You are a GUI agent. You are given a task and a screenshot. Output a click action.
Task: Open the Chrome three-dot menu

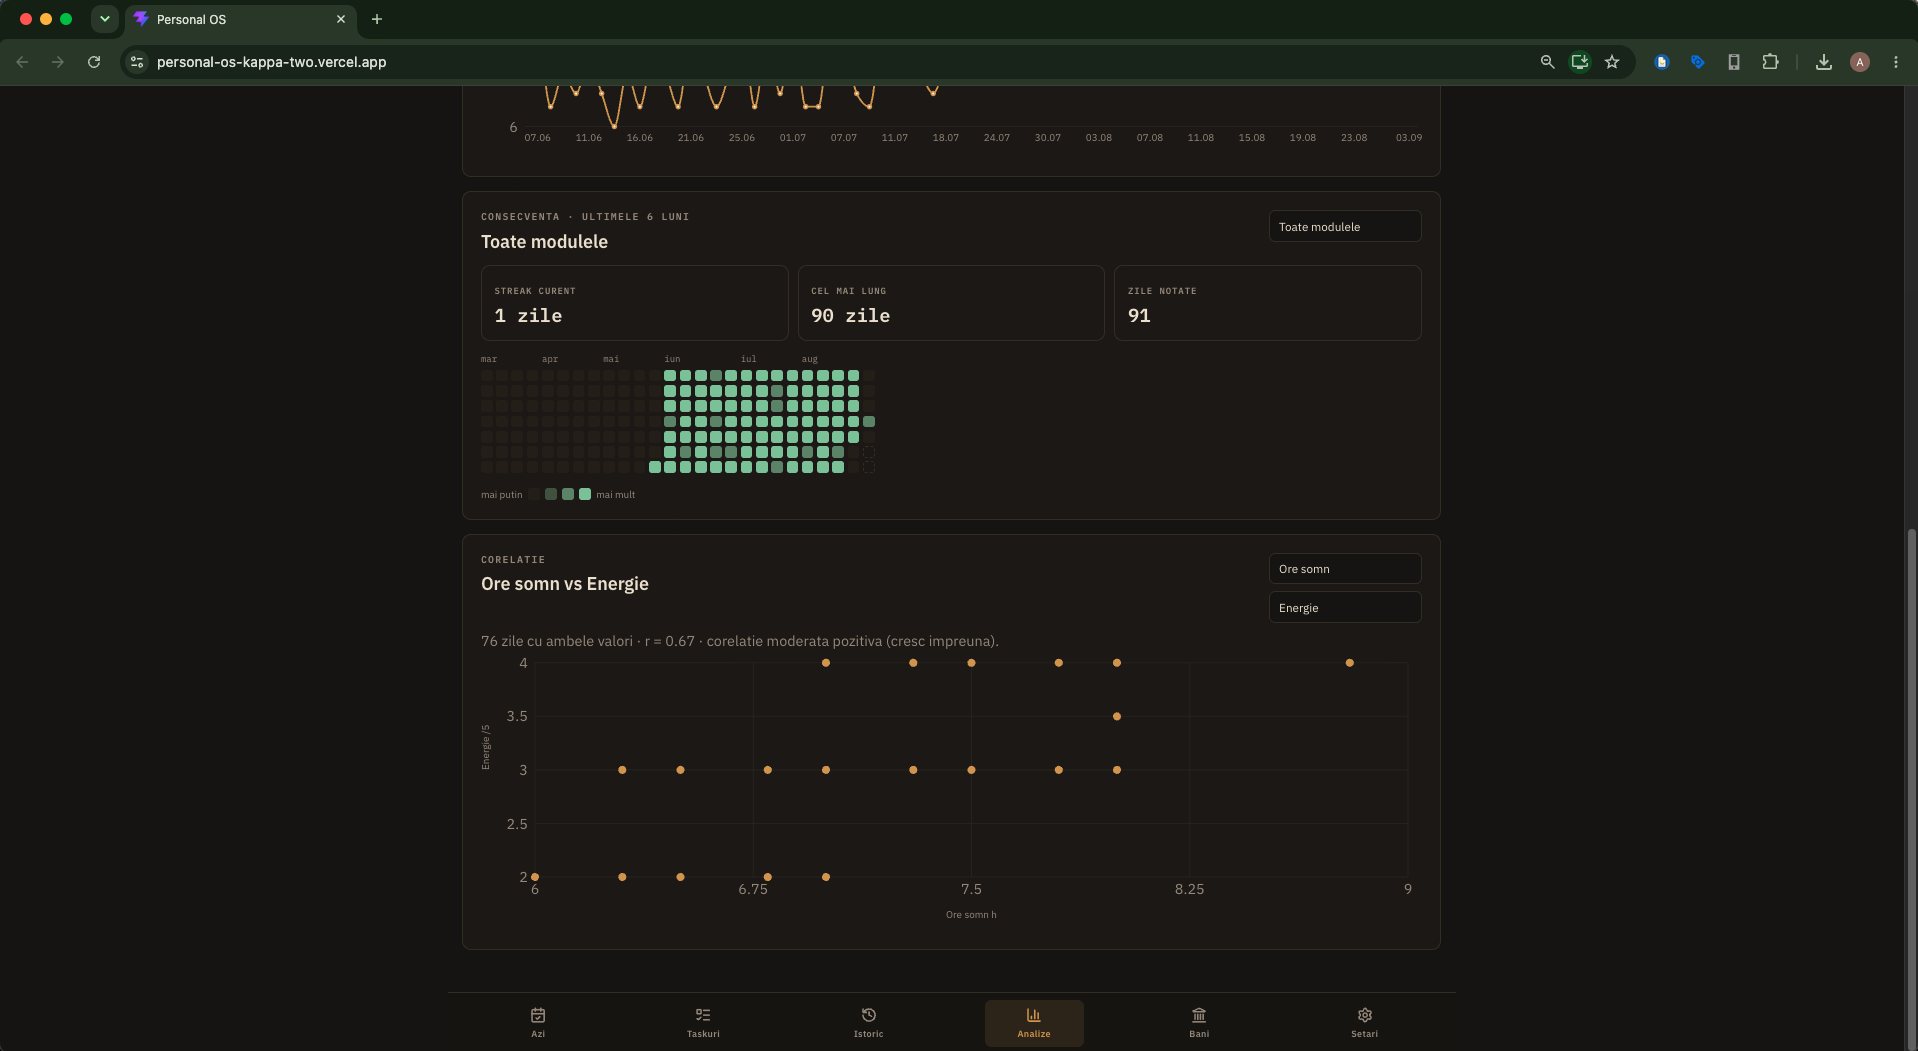[x=1896, y=62]
